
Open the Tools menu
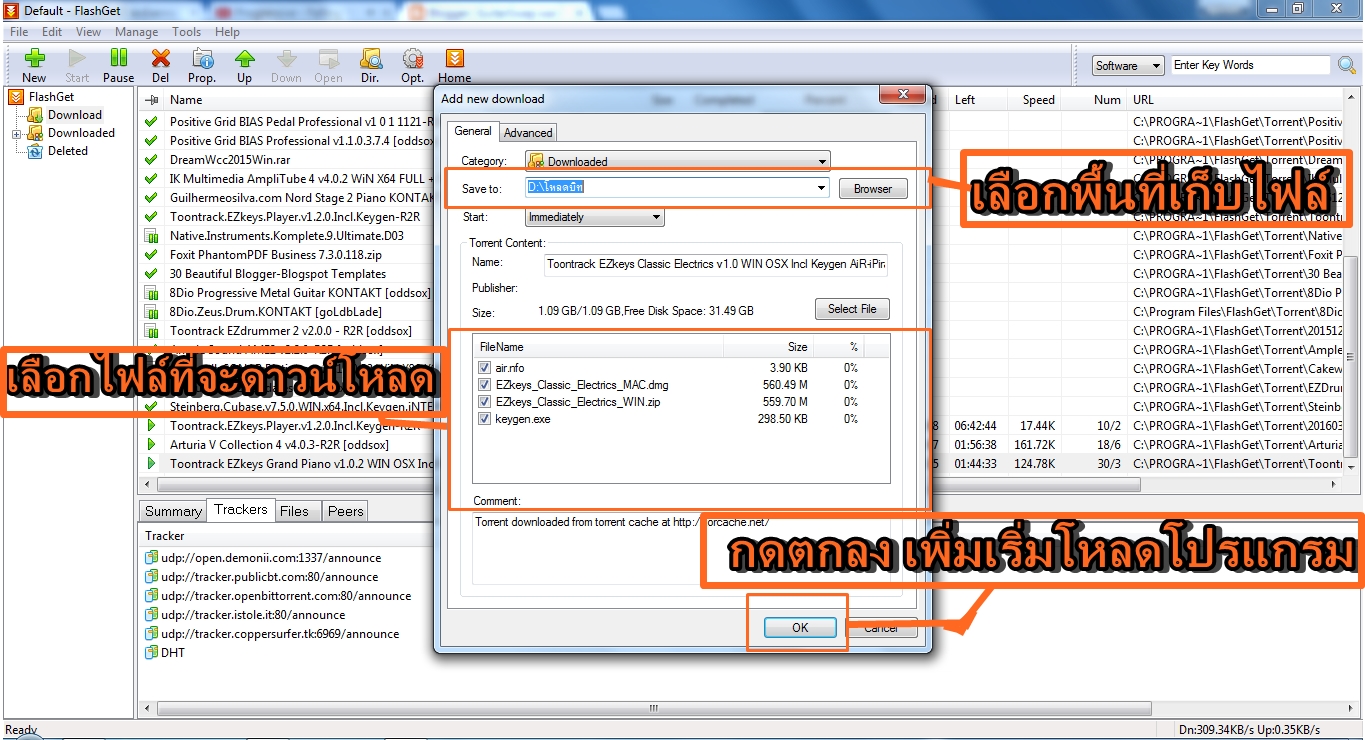pos(187,32)
